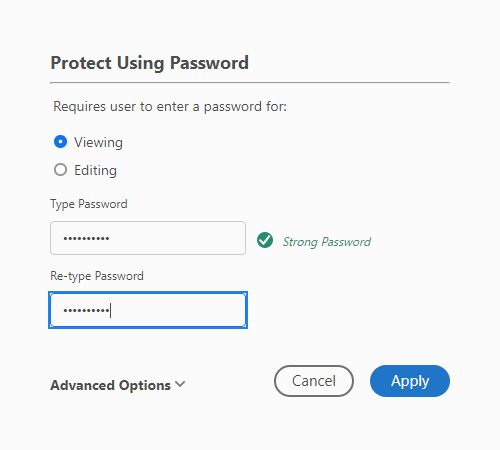Click the green strong password checkmark icon
Screen dimensions: 500x450
[x=265, y=240]
